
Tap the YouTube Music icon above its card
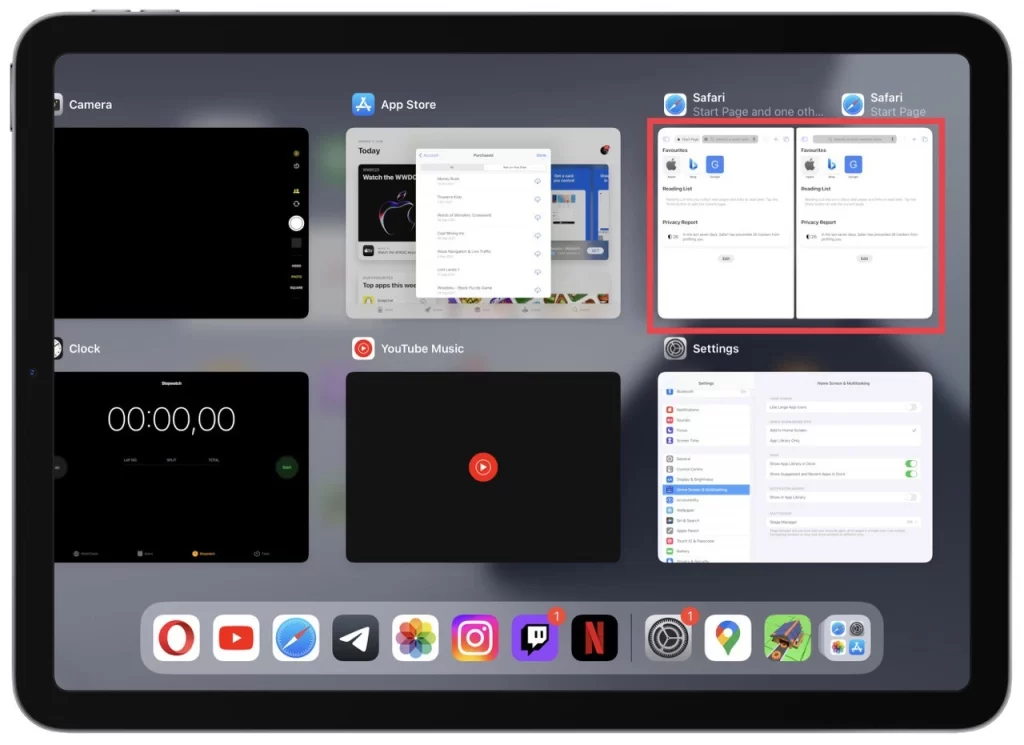pyautogui.click(x=363, y=348)
